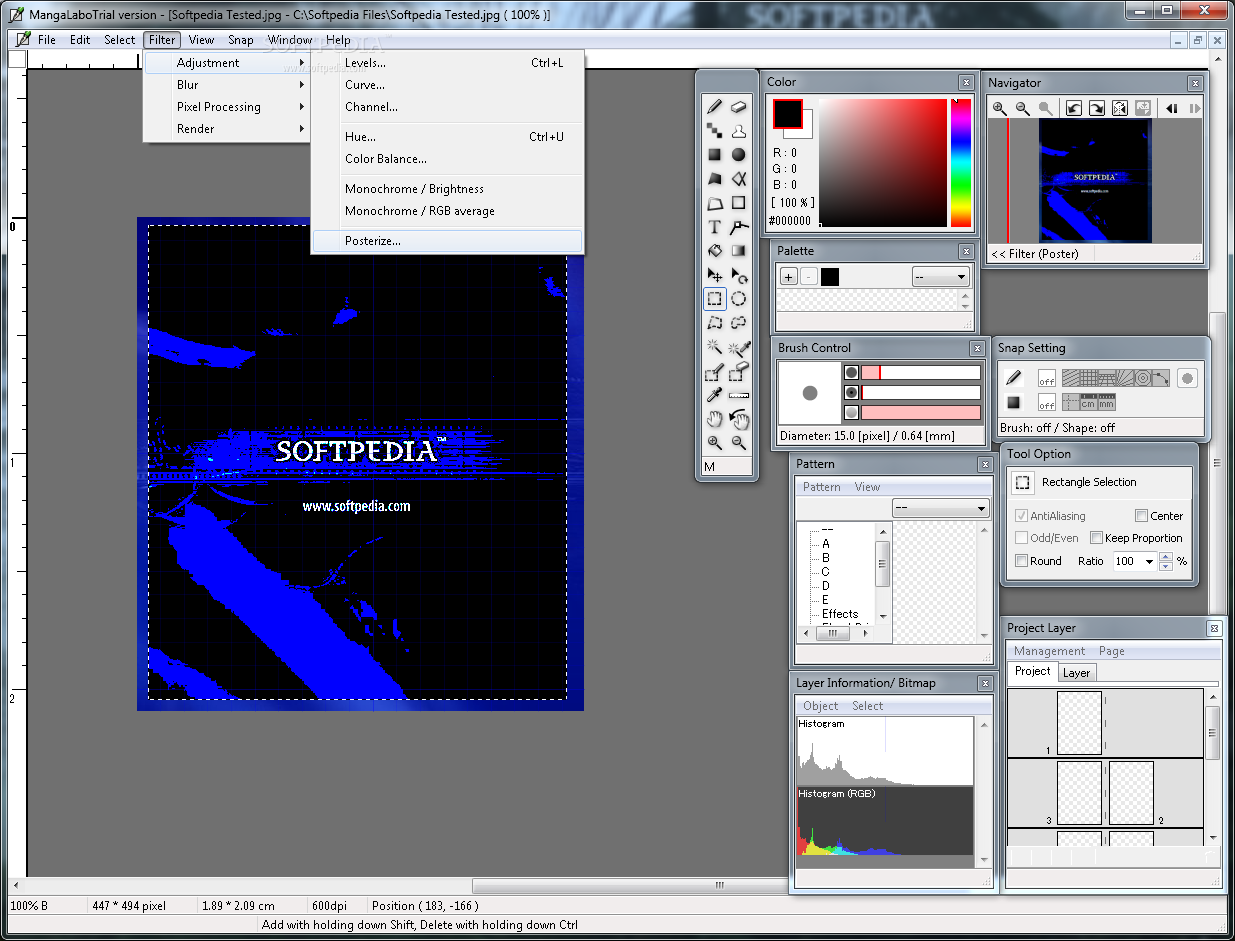The width and height of the screenshot is (1235, 941).
Task: Select the Move tool with arrow cross
Action: tap(715, 275)
